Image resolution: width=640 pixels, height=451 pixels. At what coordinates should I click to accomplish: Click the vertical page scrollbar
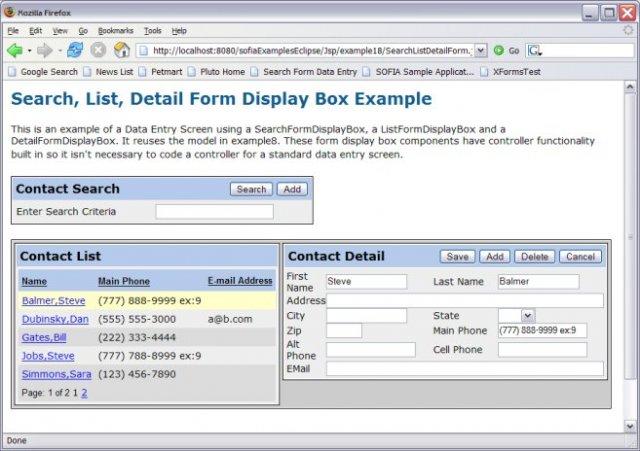coord(629,240)
